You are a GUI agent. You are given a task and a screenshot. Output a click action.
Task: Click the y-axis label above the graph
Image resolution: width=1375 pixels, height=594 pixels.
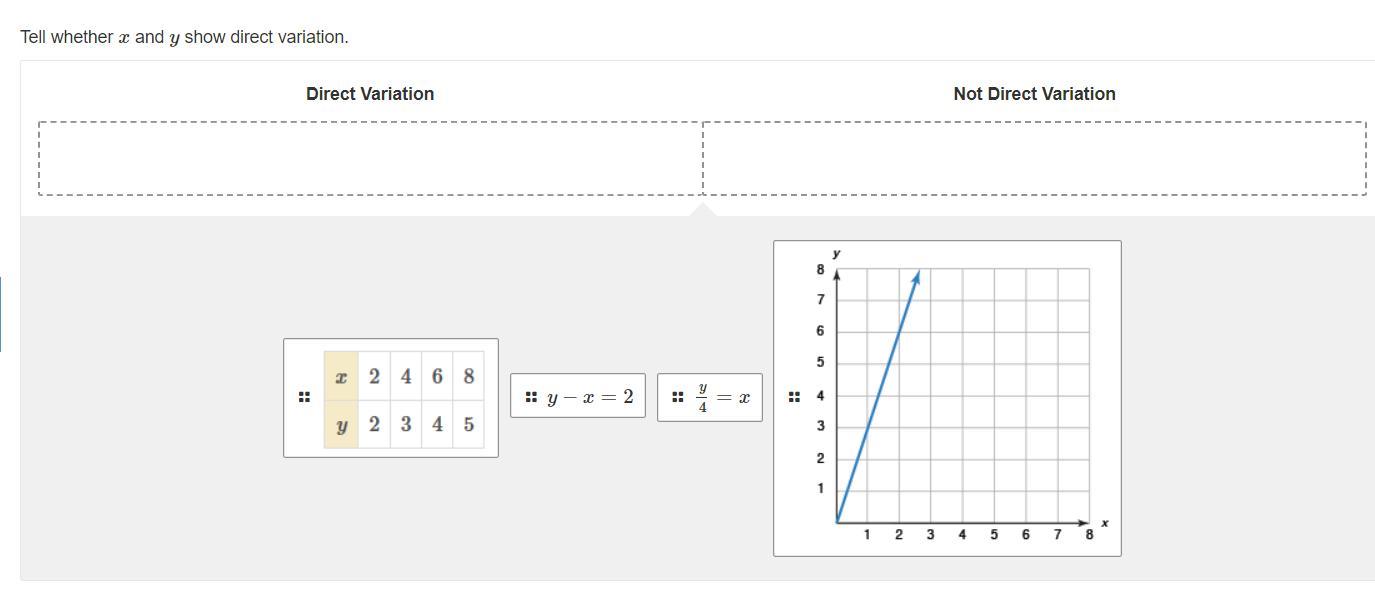pos(836,254)
